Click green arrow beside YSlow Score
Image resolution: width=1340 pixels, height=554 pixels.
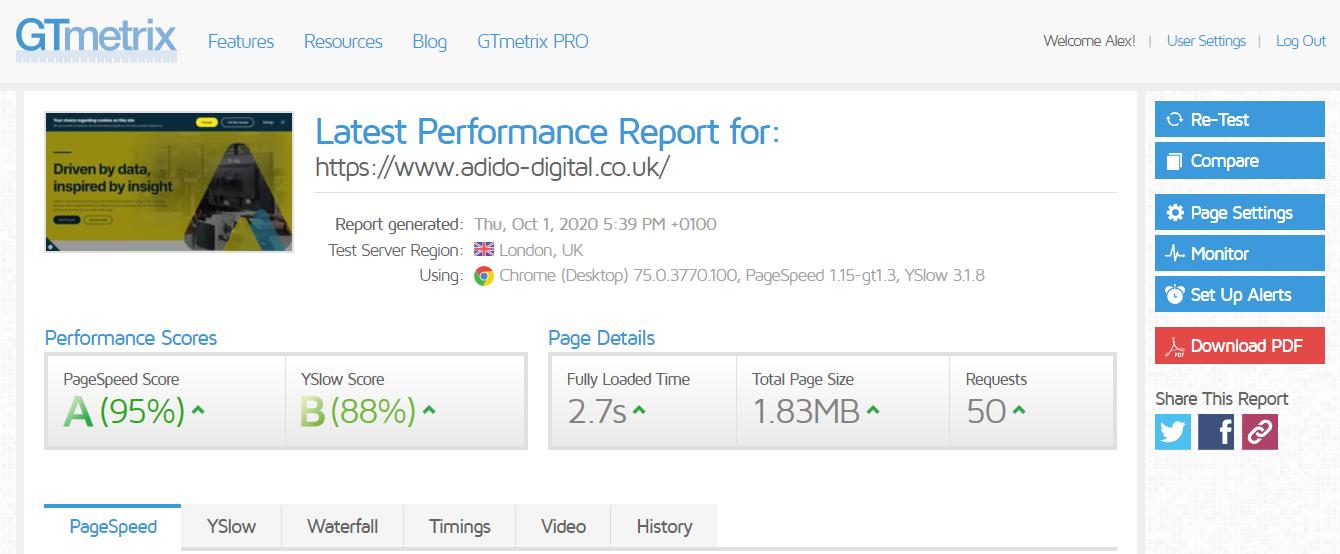pos(429,410)
